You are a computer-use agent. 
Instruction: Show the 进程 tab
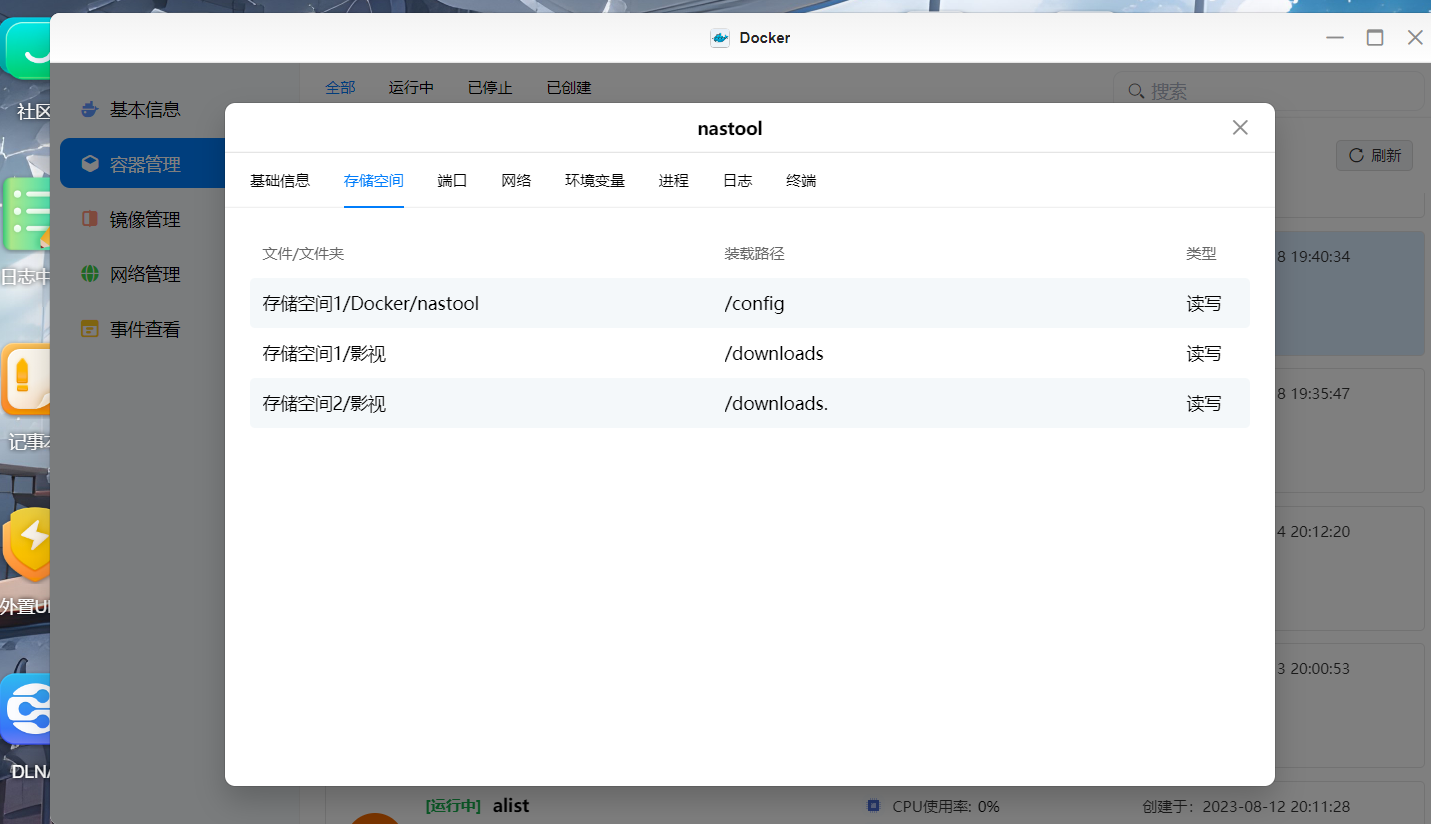click(x=674, y=181)
